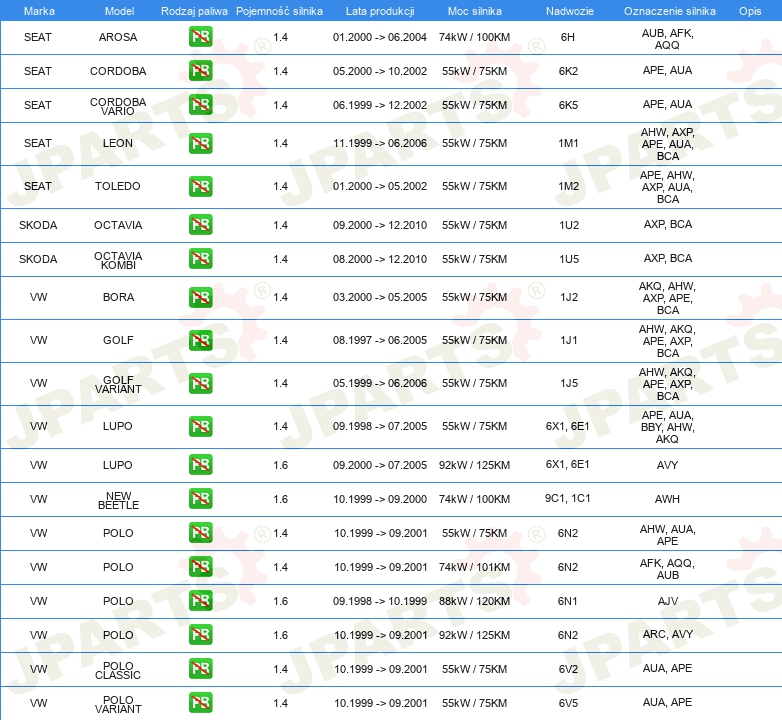Viewport: 782px width, 720px height.
Task: Select the OCTAVIA KOMBI model cell
Action: coord(118,260)
